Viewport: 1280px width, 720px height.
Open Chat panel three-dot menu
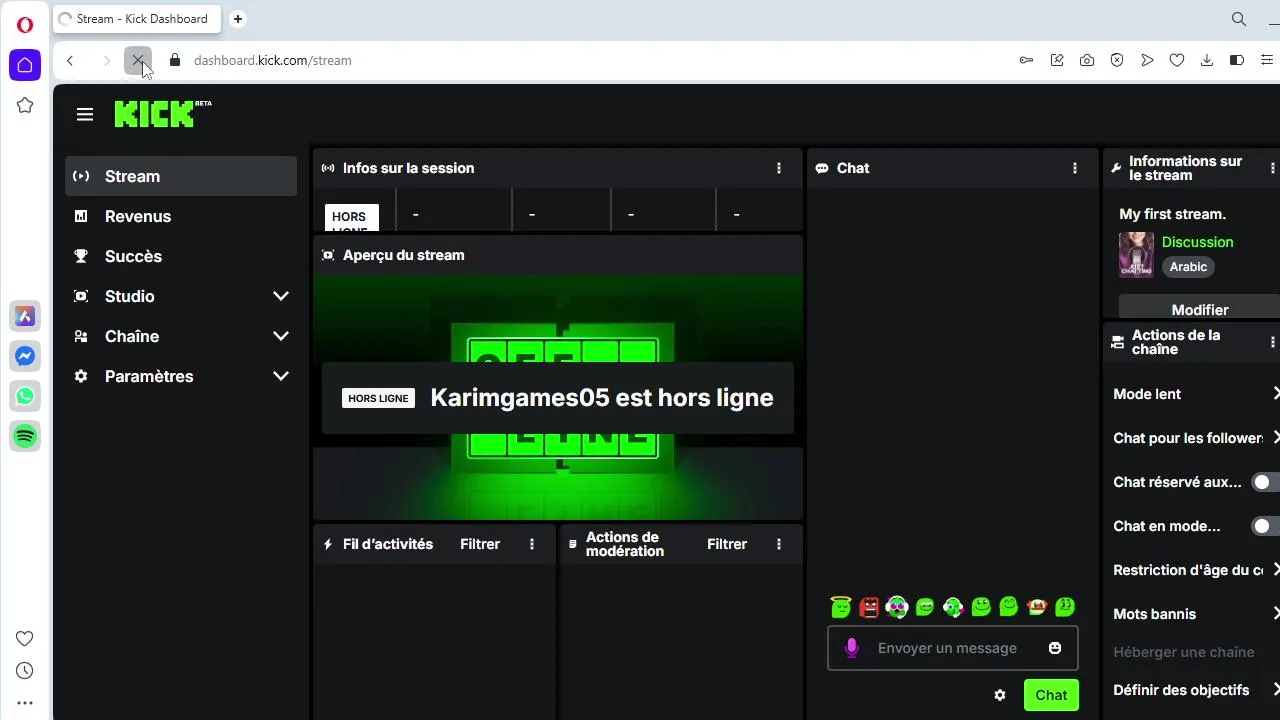(x=1075, y=168)
